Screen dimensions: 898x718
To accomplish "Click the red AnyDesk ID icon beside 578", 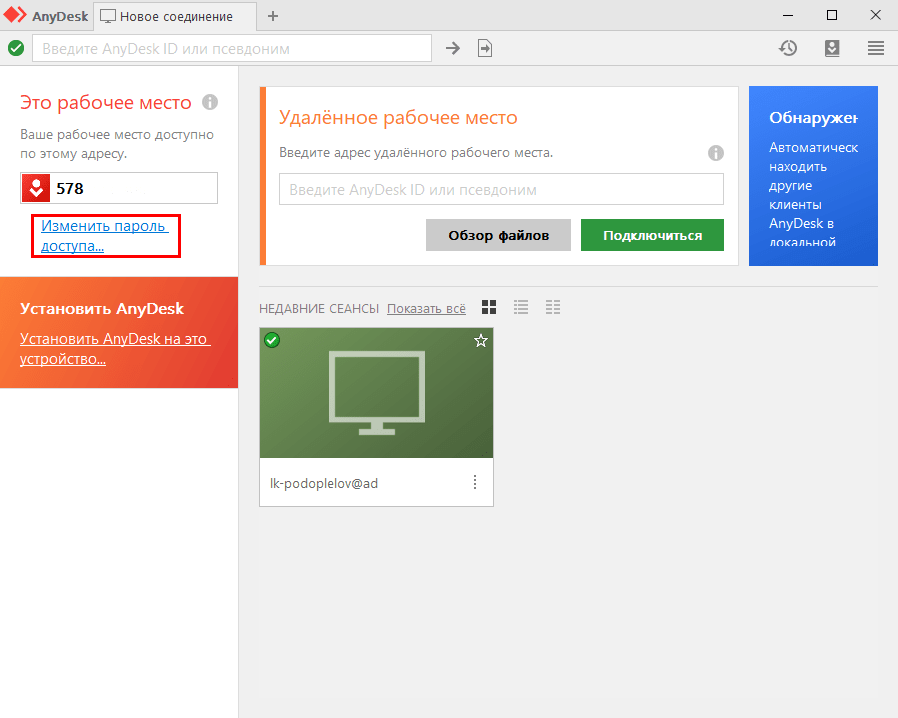I will click(x=36, y=188).
